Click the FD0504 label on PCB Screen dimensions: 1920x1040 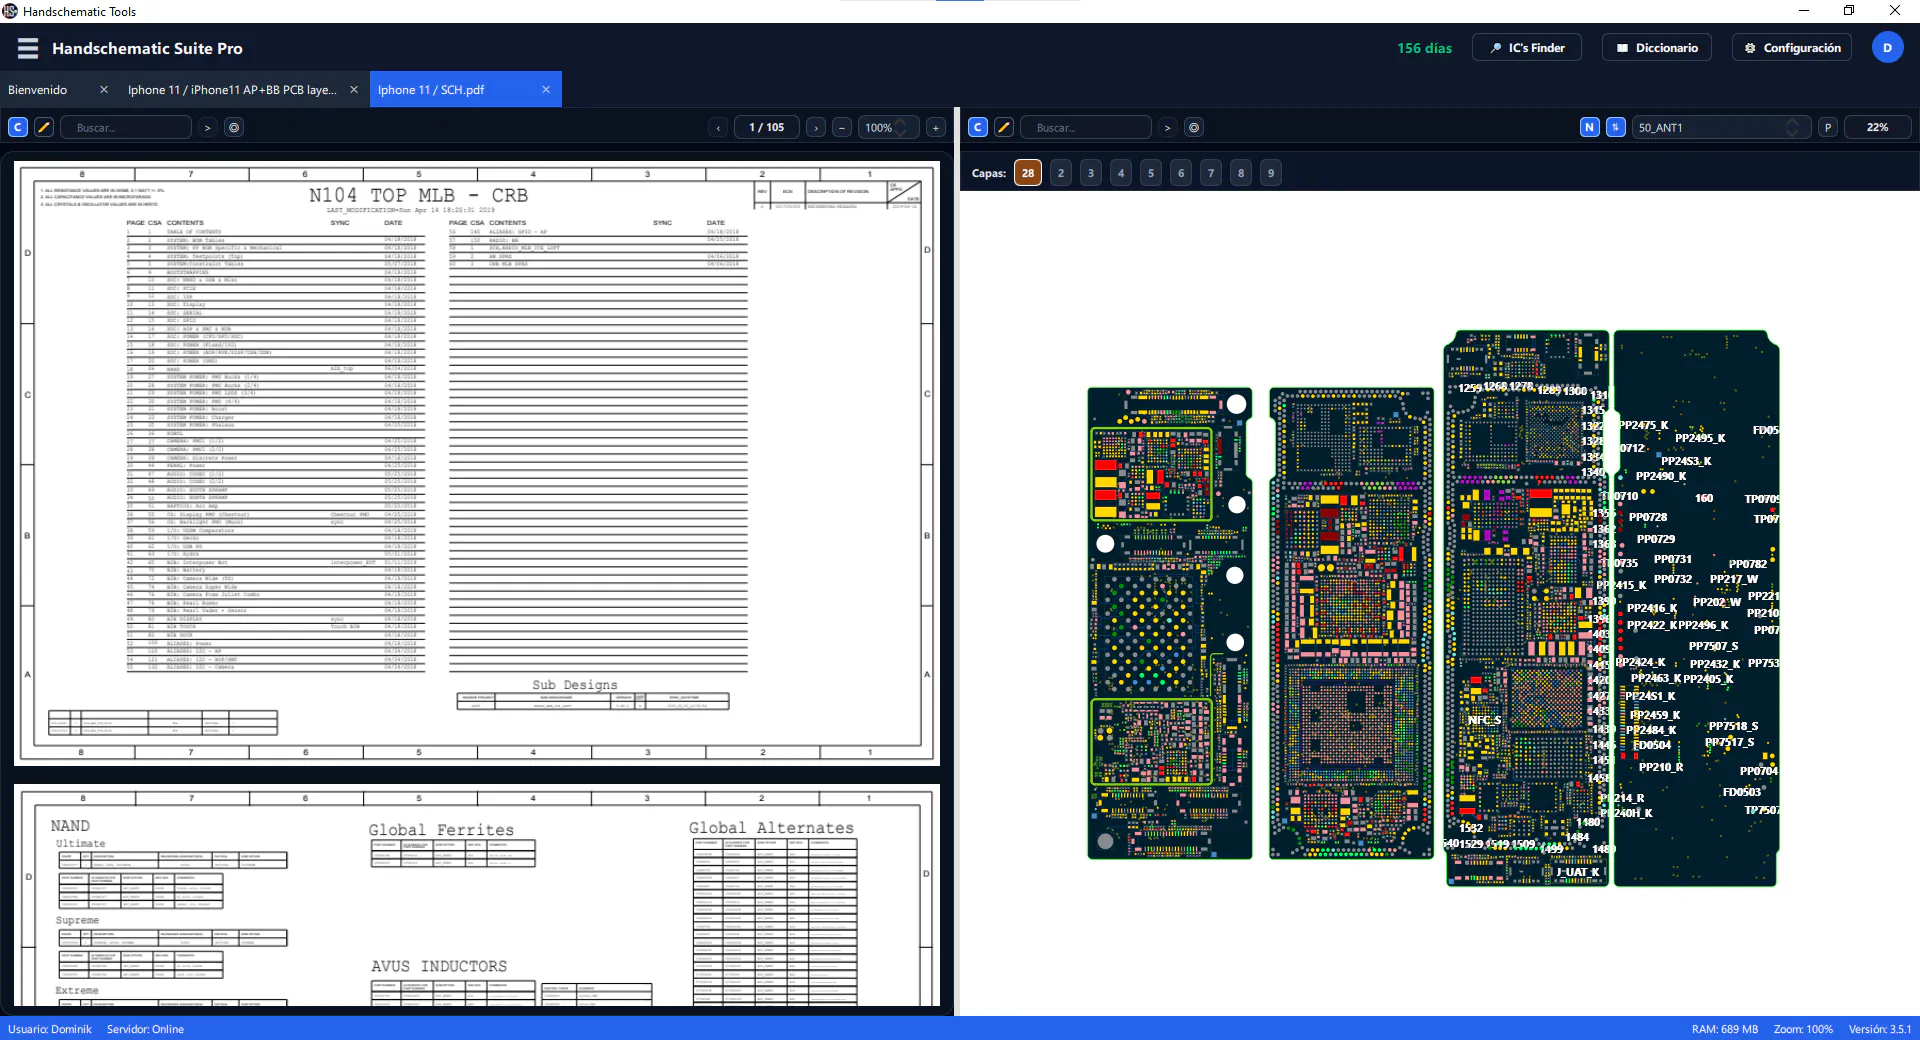pyautogui.click(x=1652, y=745)
